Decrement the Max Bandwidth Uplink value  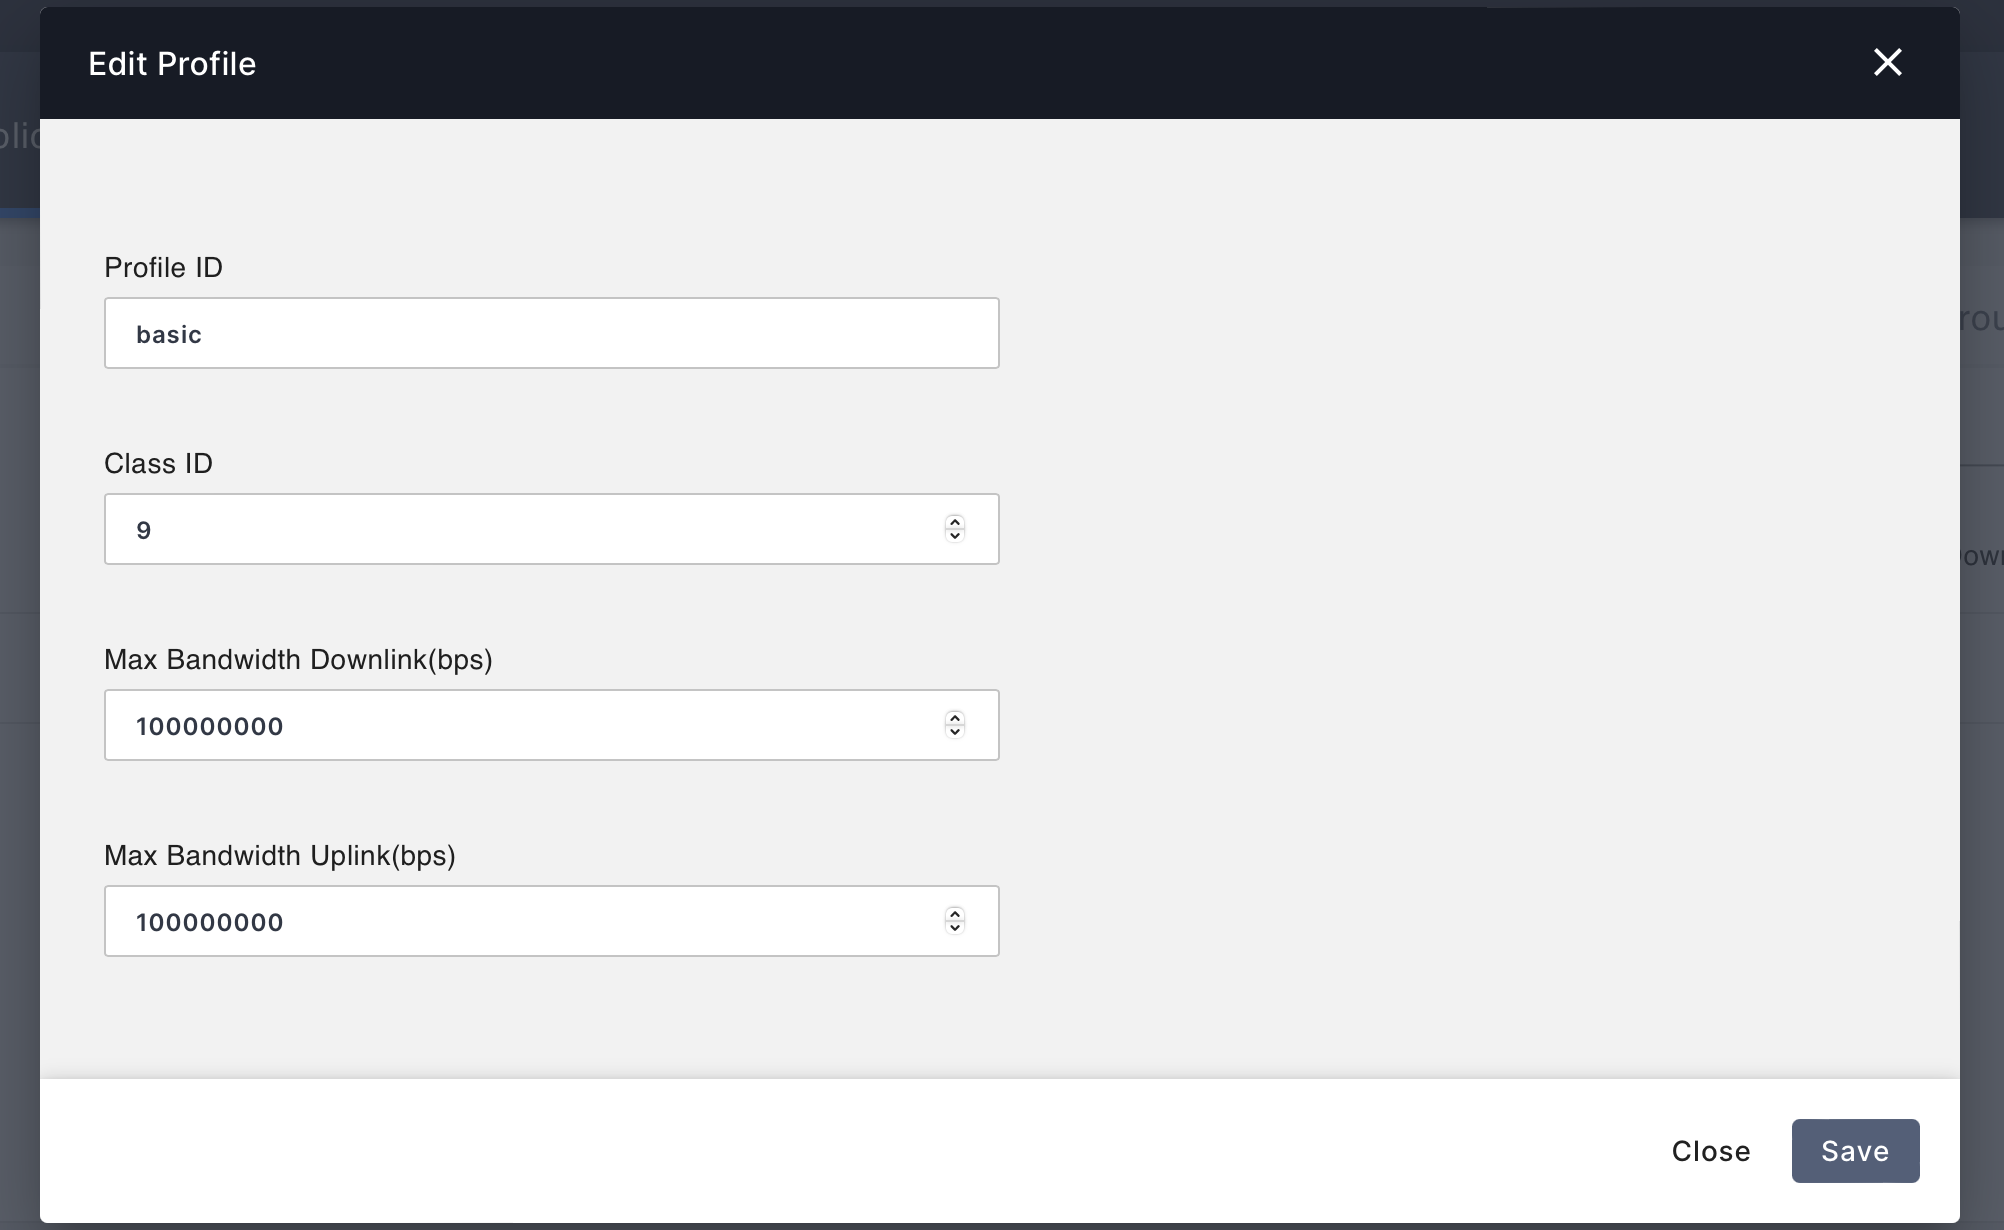click(x=955, y=928)
